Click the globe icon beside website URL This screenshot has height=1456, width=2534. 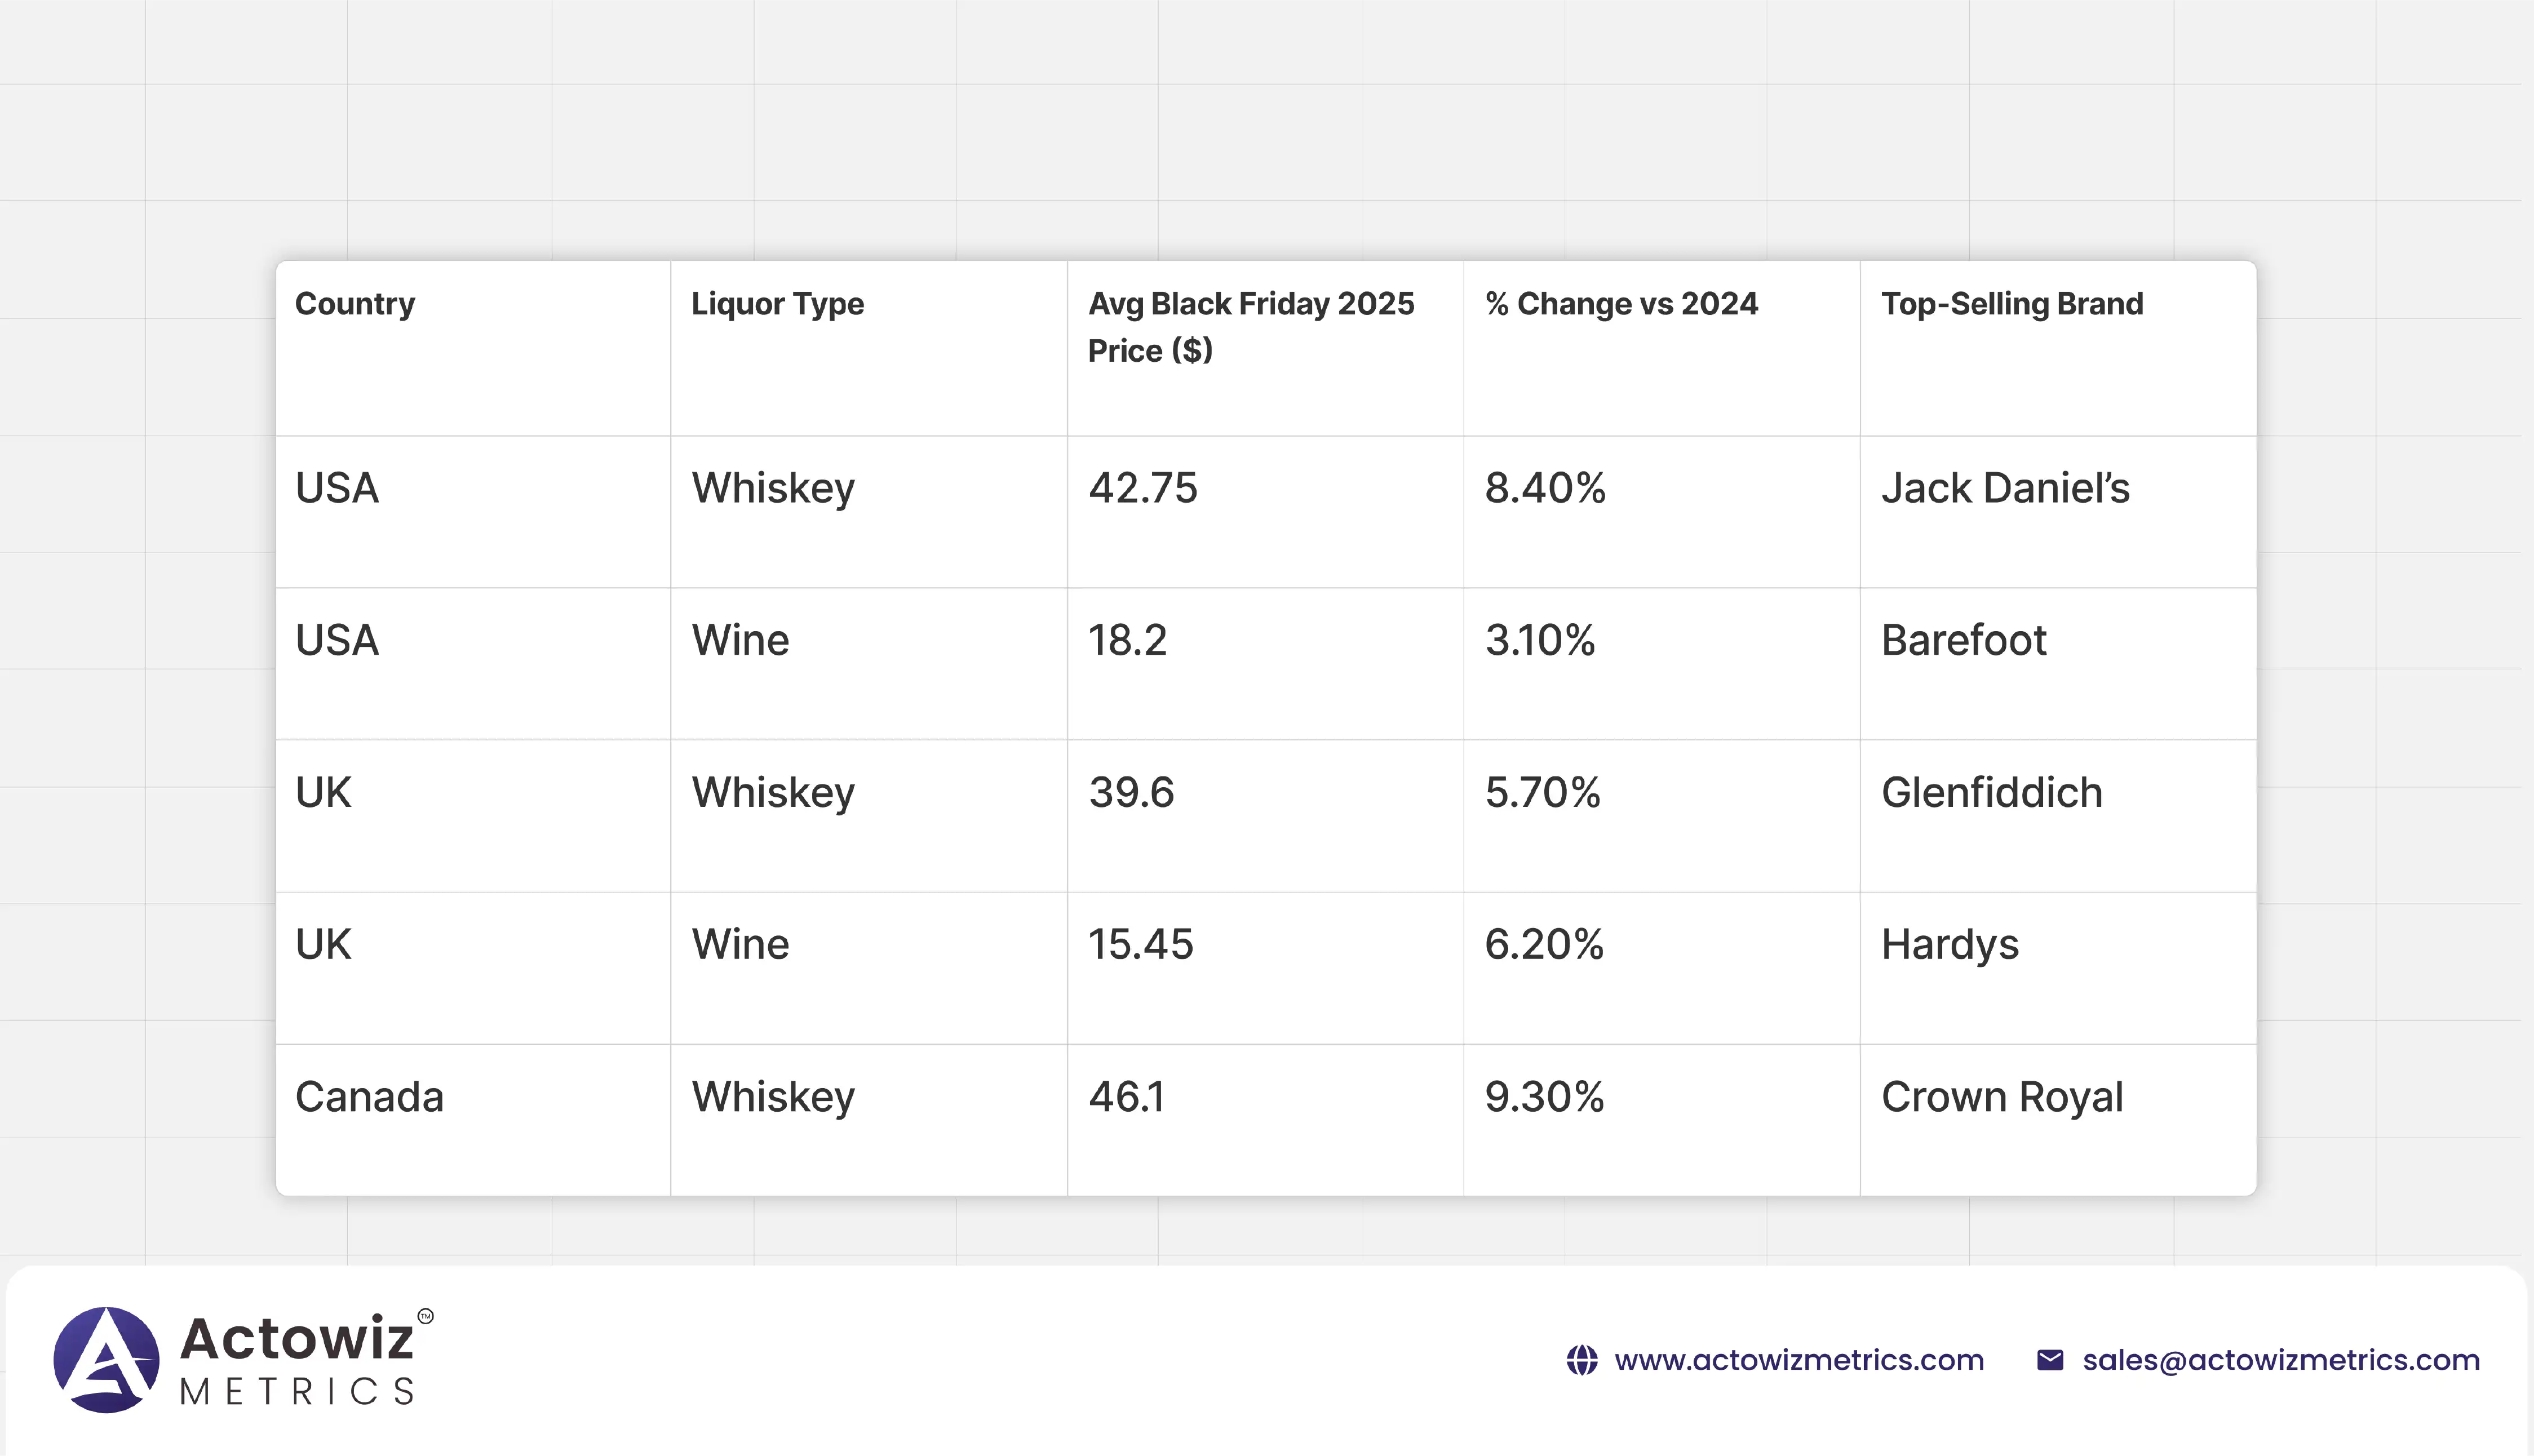pos(1581,1360)
